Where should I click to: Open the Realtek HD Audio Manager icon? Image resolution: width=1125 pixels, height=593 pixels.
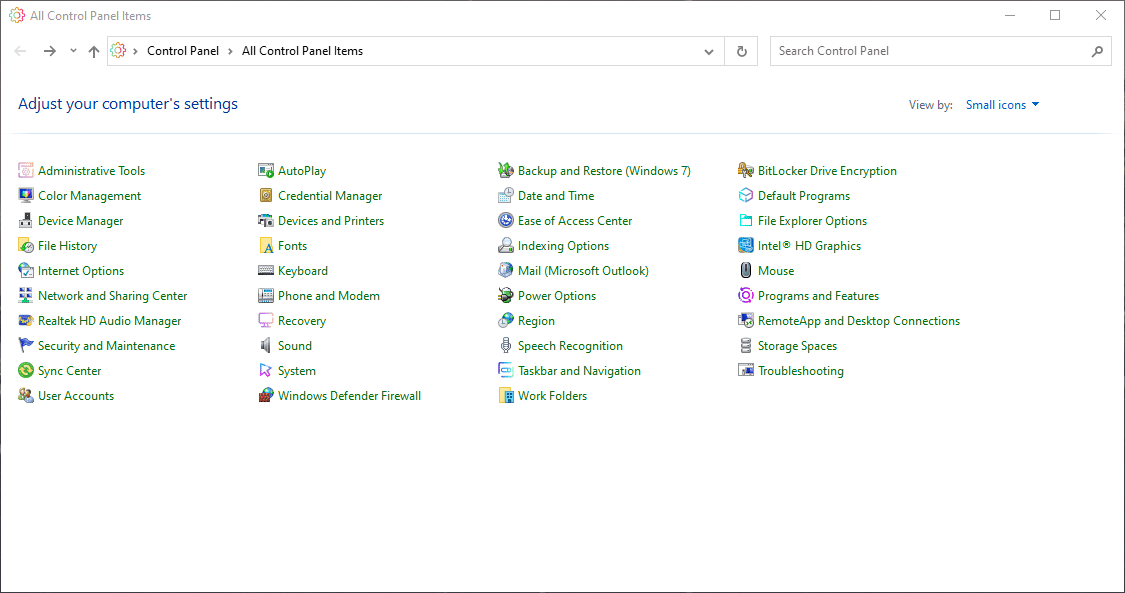pos(26,321)
